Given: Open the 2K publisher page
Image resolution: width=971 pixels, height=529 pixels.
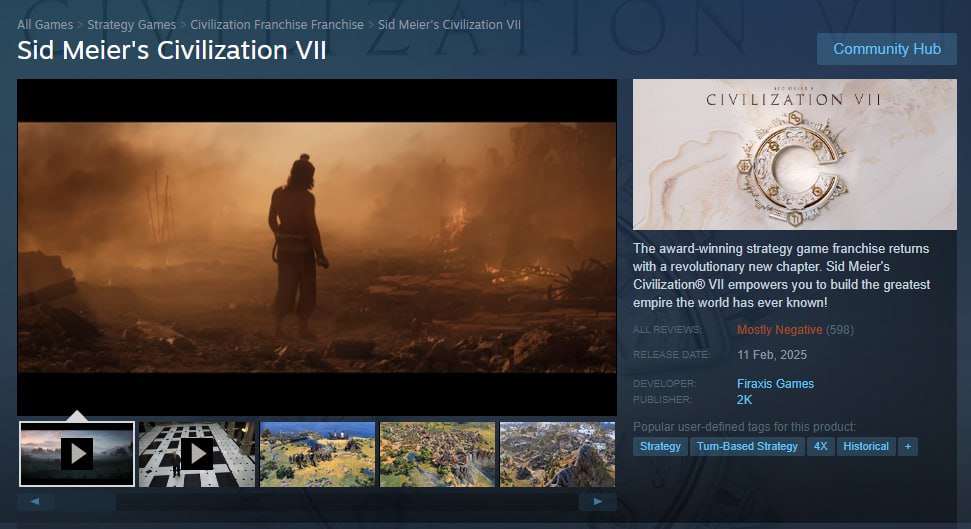Looking at the screenshot, I should click(744, 400).
